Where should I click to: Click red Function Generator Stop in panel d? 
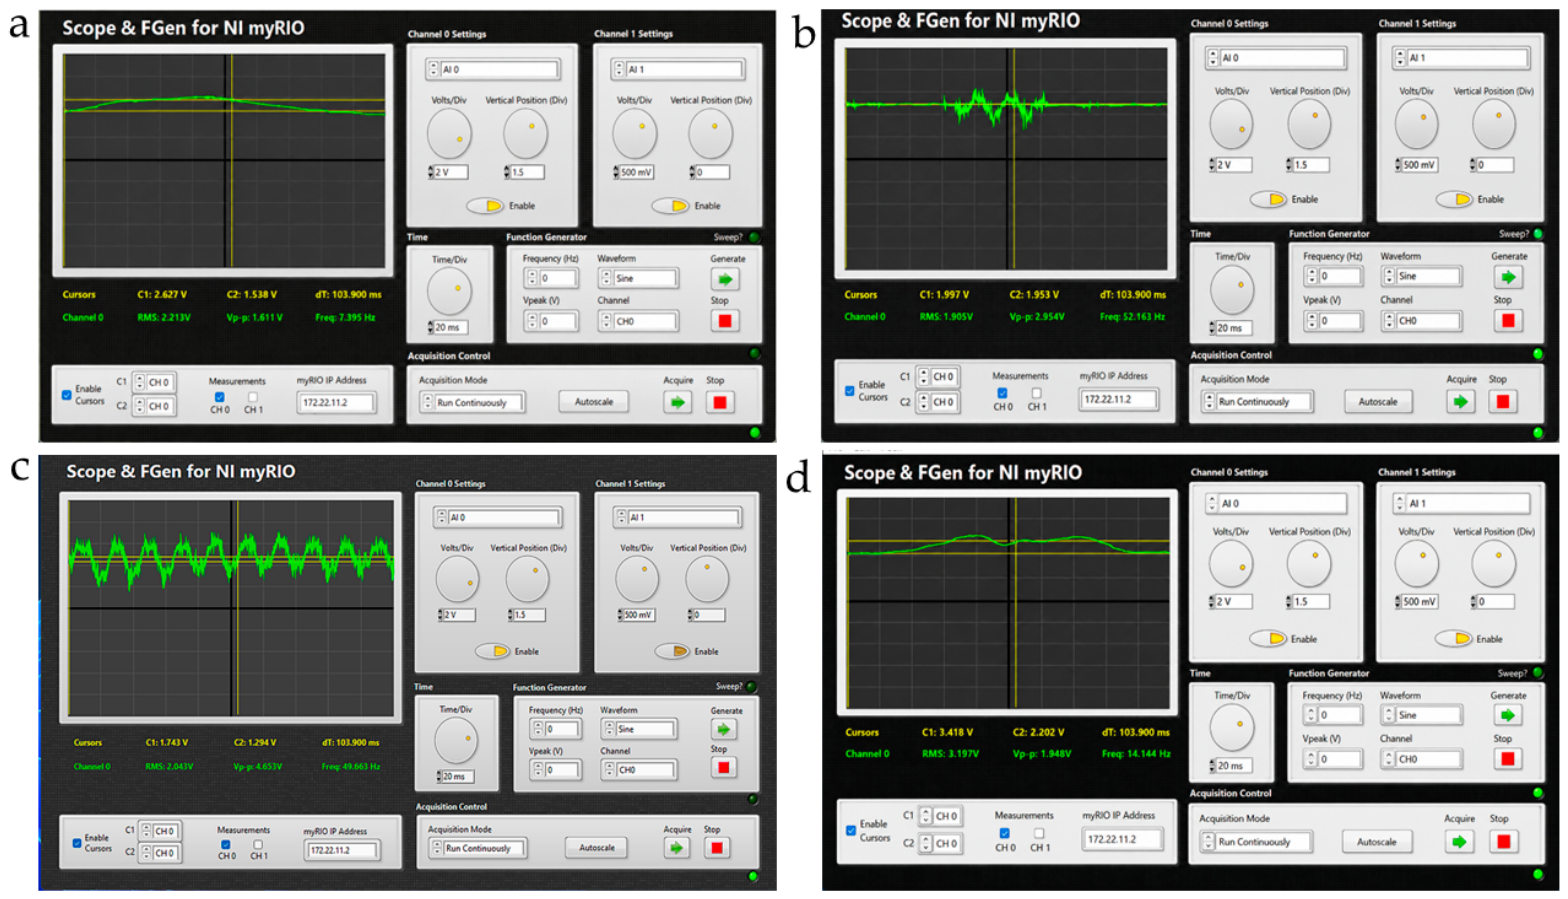[1508, 758]
